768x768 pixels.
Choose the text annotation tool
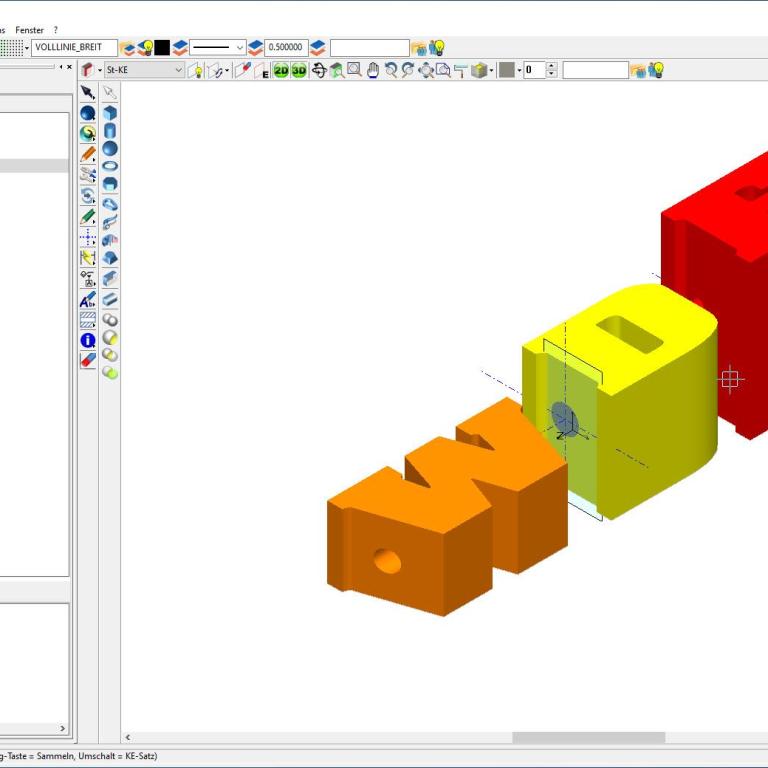[x=88, y=300]
